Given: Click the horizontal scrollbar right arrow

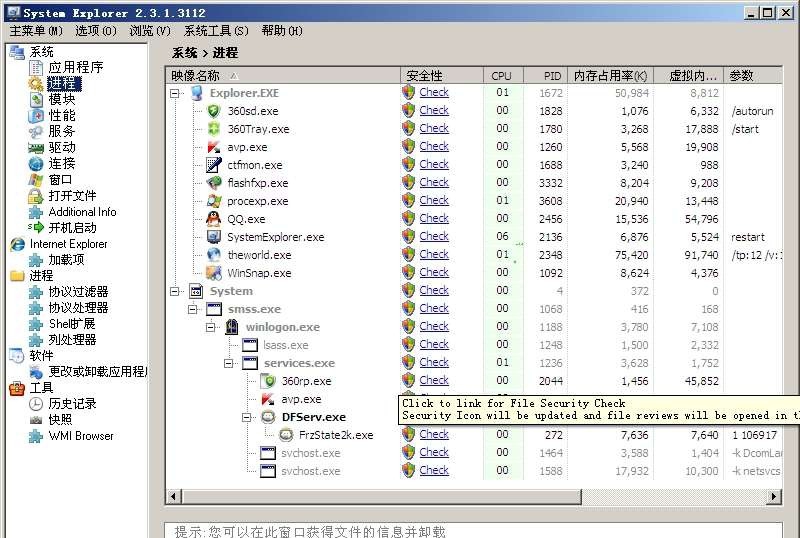Looking at the screenshot, I should coord(774,496).
